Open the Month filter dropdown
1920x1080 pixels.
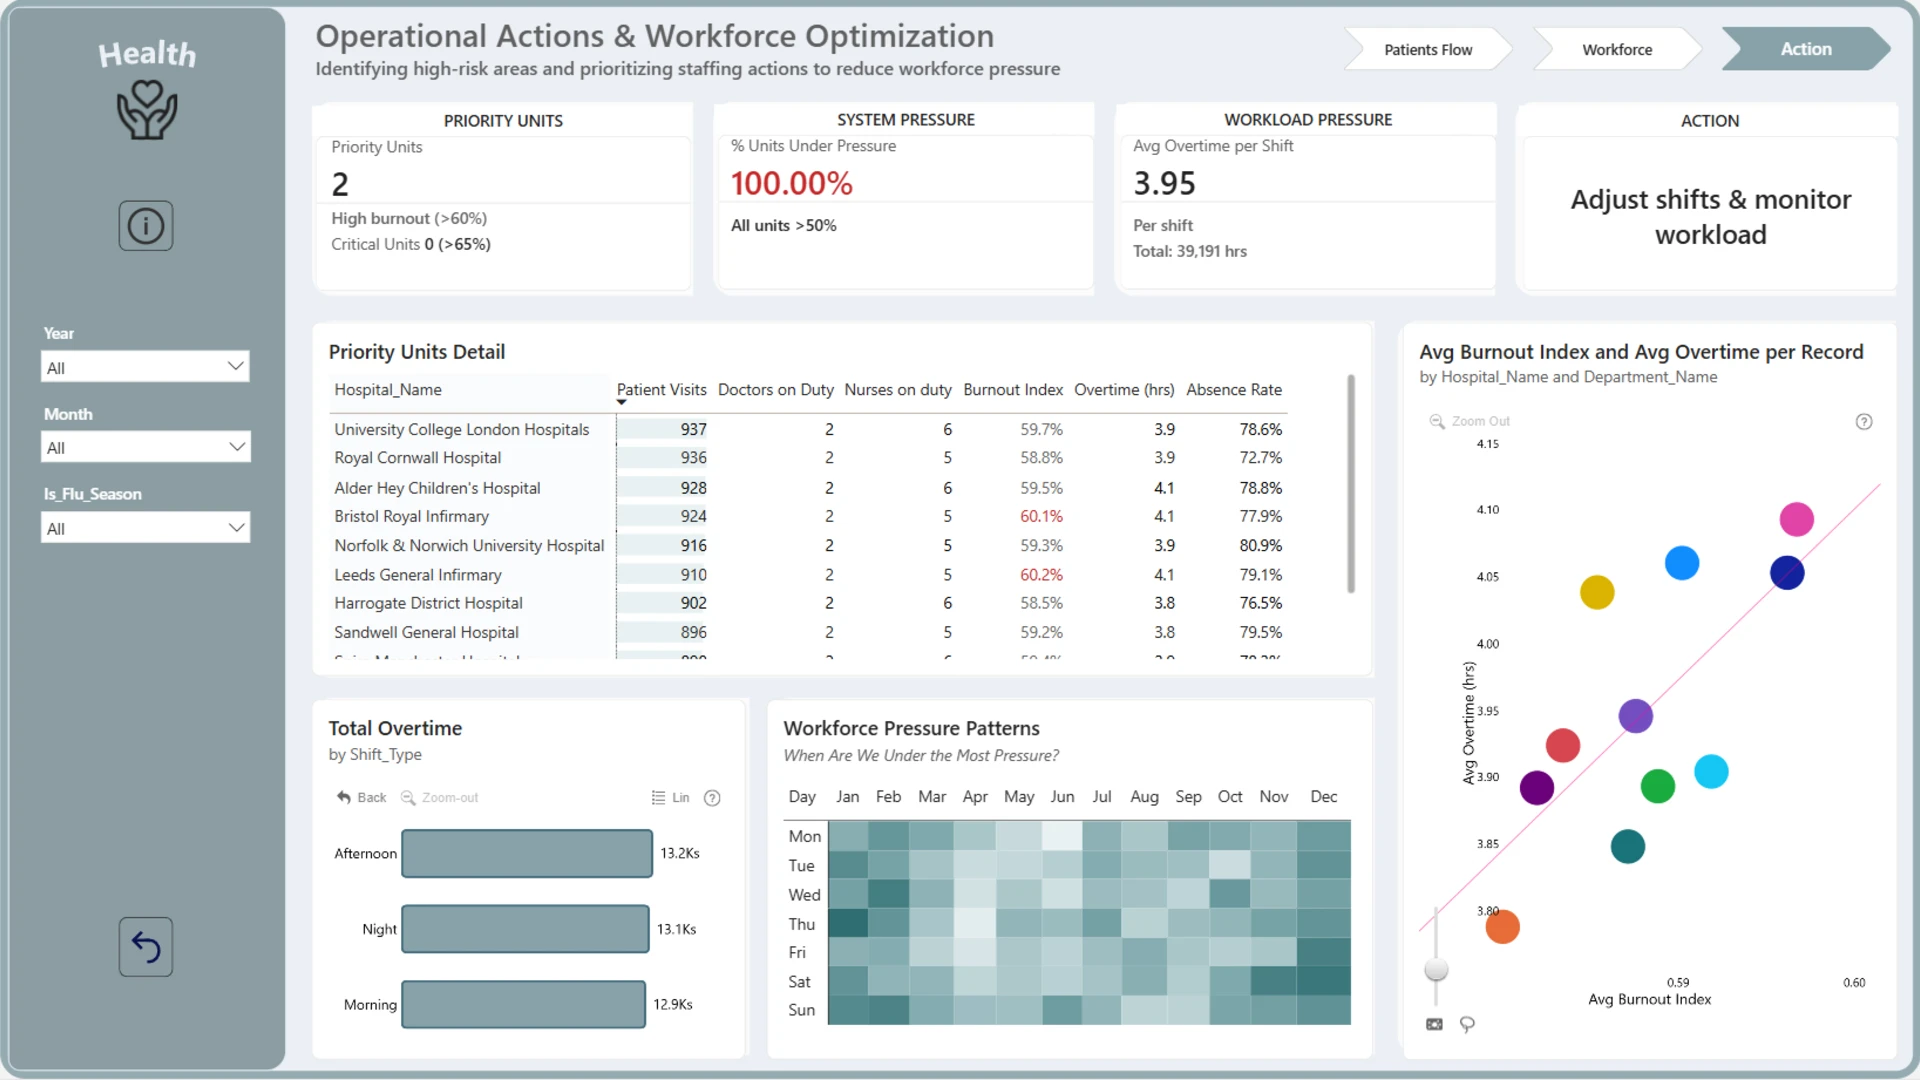tap(145, 447)
